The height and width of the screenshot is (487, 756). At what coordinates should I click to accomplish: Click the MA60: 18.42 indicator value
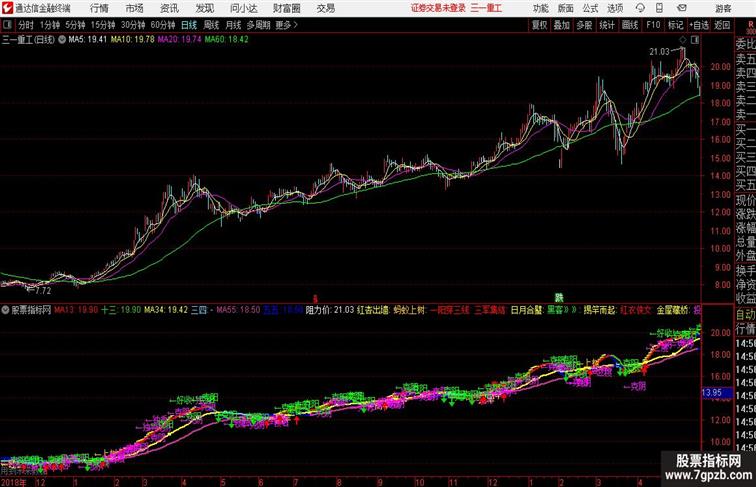[x=226, y=40]
